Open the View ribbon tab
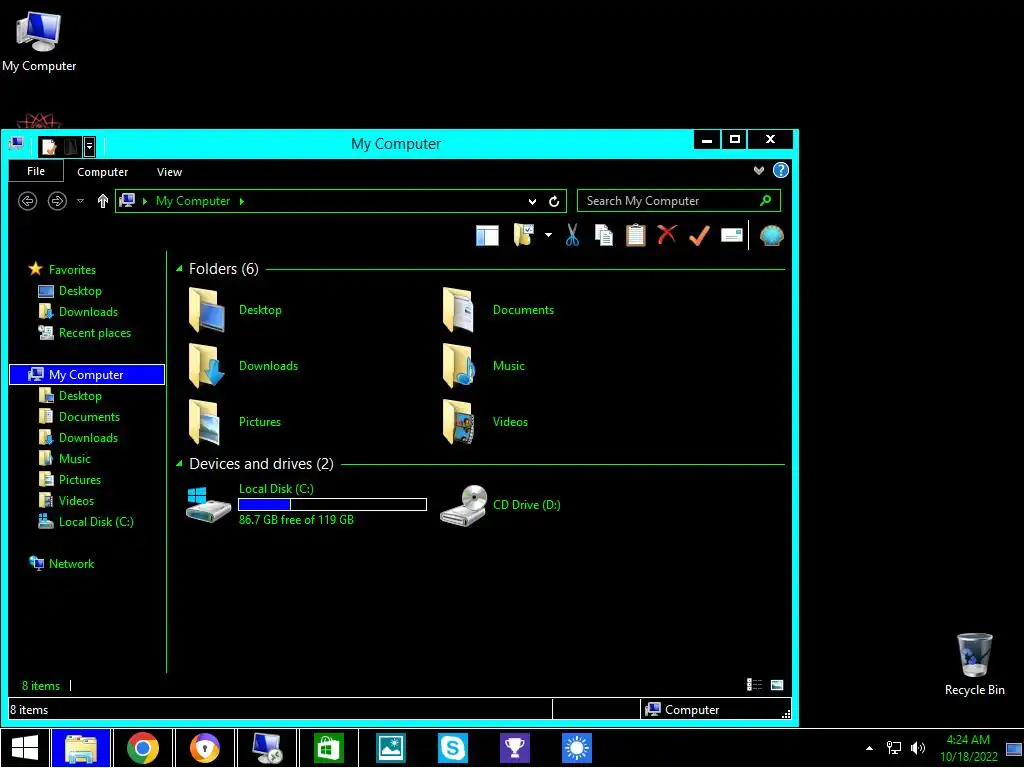 169,172
